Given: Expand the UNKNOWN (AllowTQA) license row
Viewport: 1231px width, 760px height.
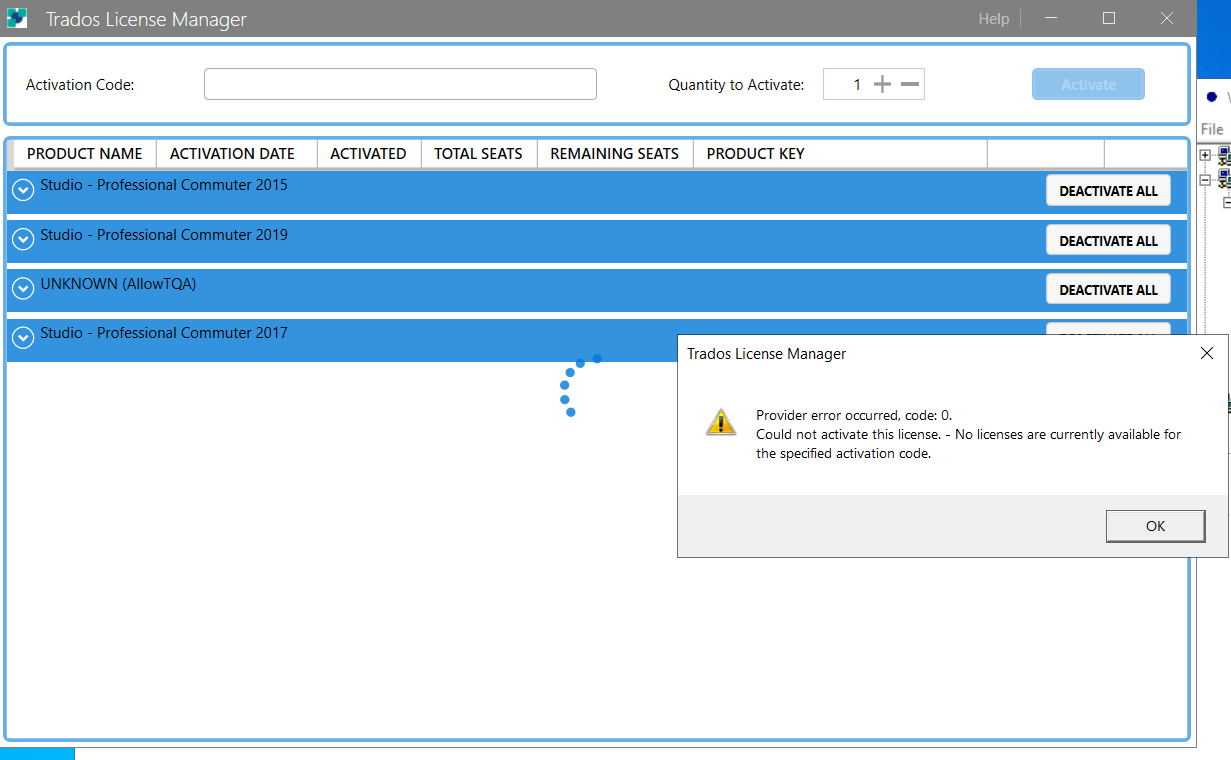Looking at the screenshot, I should [22, 289].
